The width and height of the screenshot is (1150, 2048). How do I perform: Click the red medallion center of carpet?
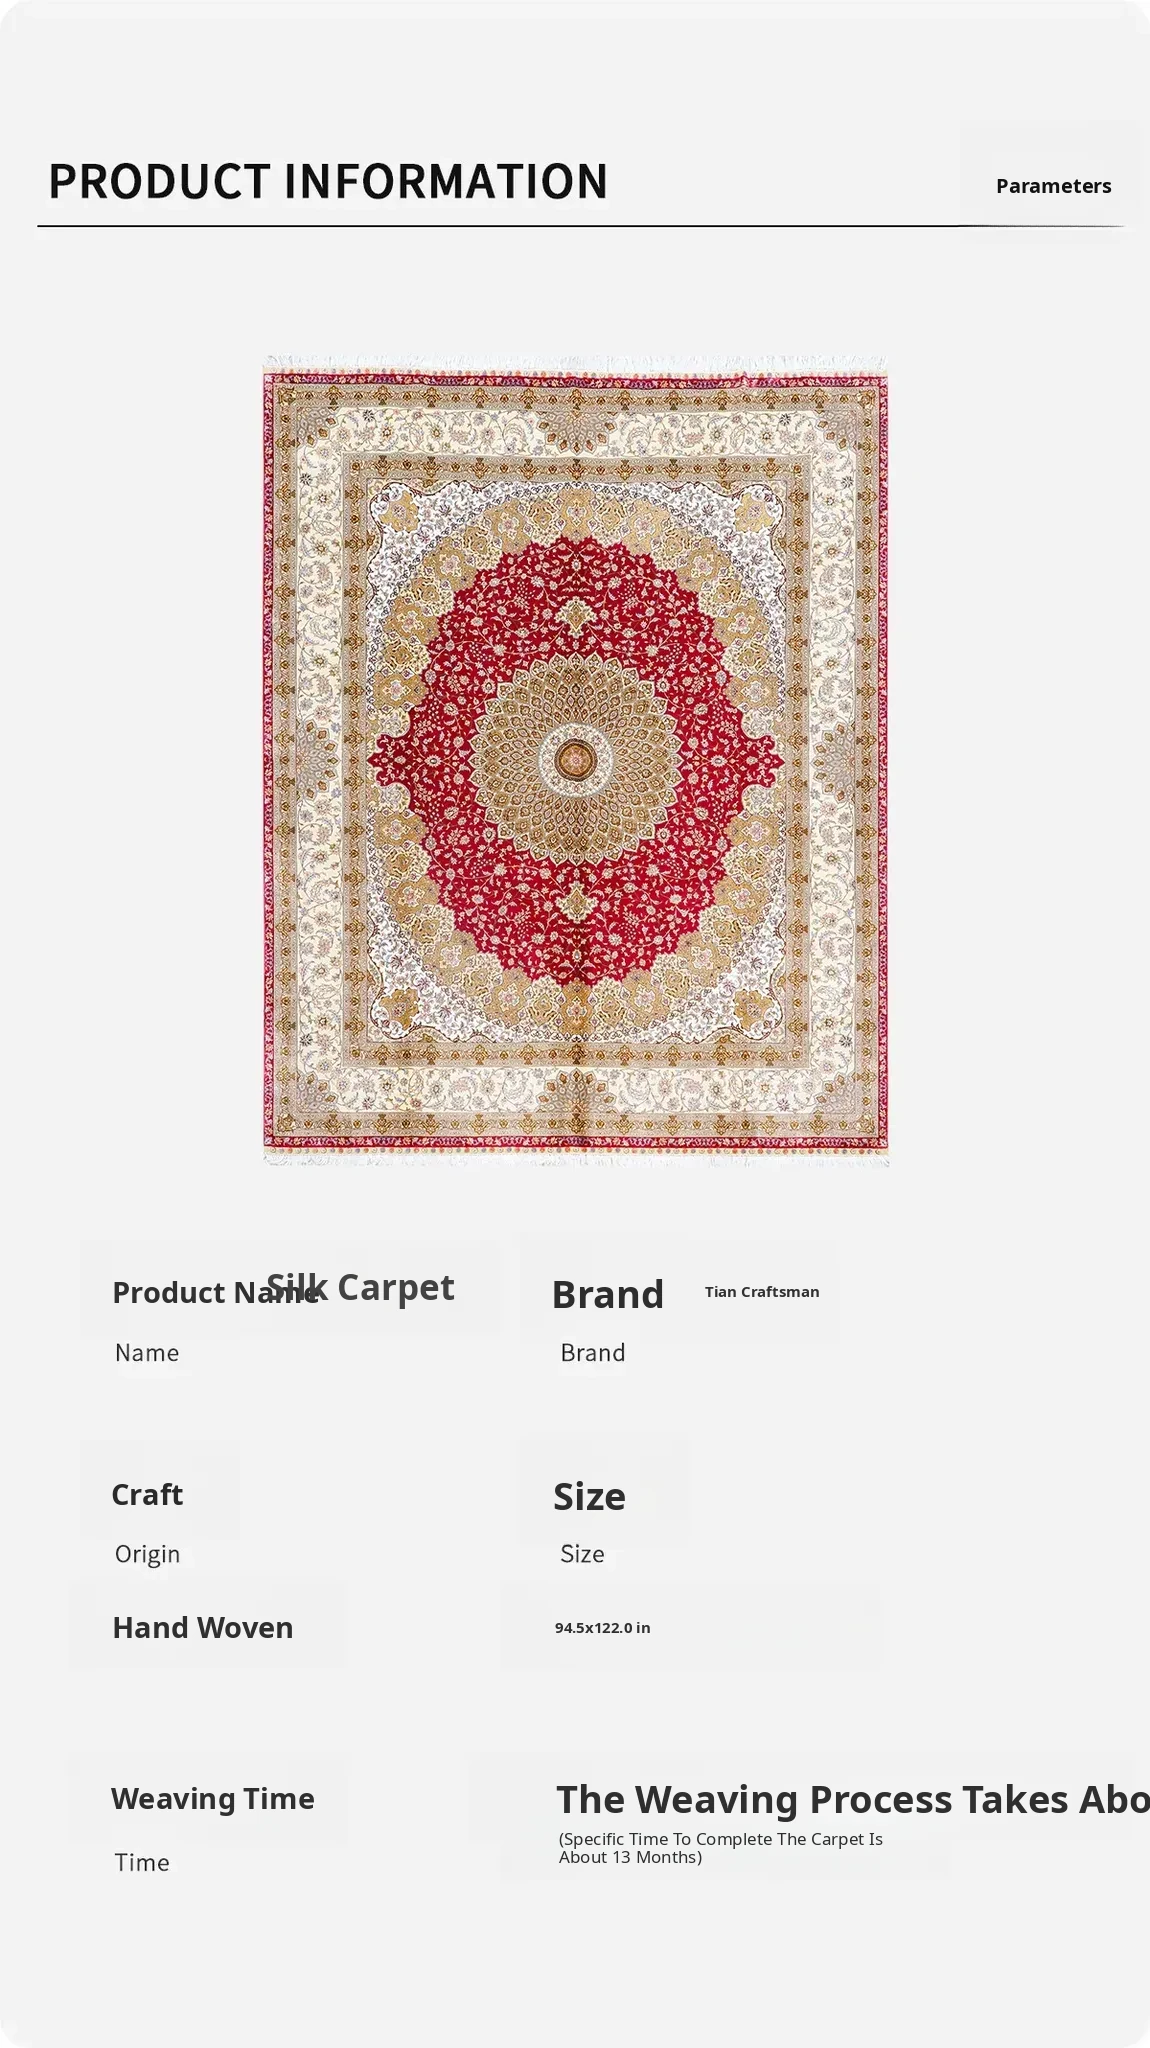(575, 761)
